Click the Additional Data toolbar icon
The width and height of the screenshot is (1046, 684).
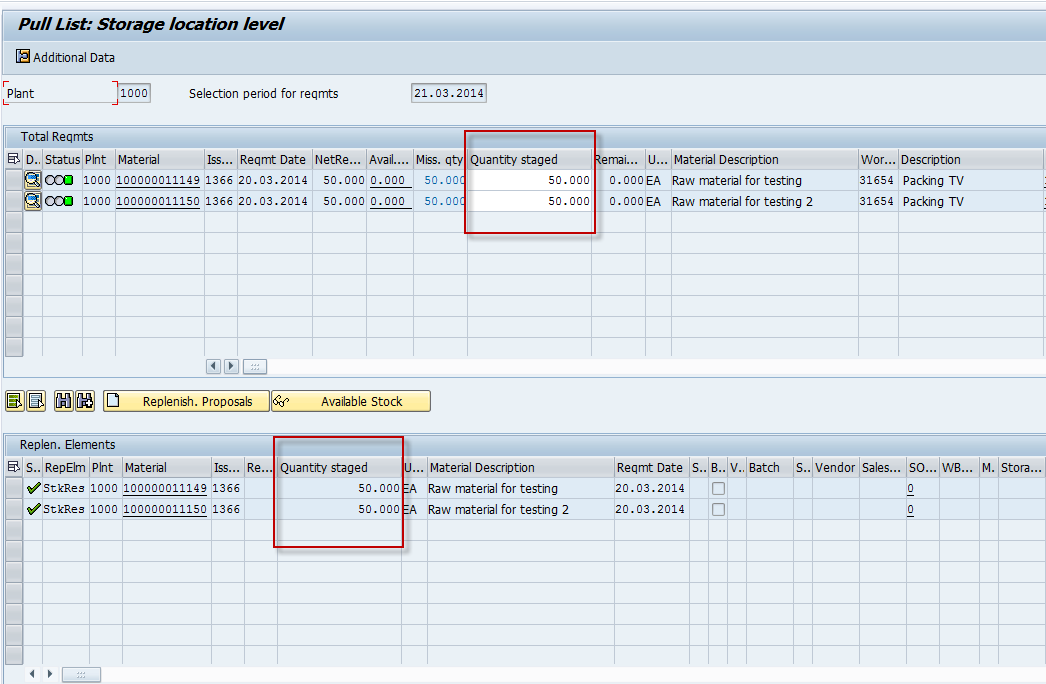[x=23, y=57]
